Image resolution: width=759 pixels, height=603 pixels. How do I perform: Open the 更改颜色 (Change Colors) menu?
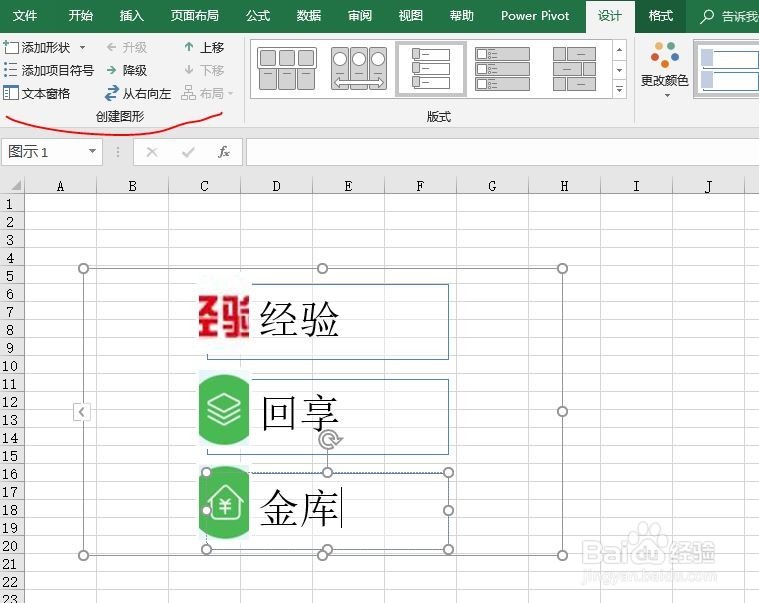(x=664, y=69)
